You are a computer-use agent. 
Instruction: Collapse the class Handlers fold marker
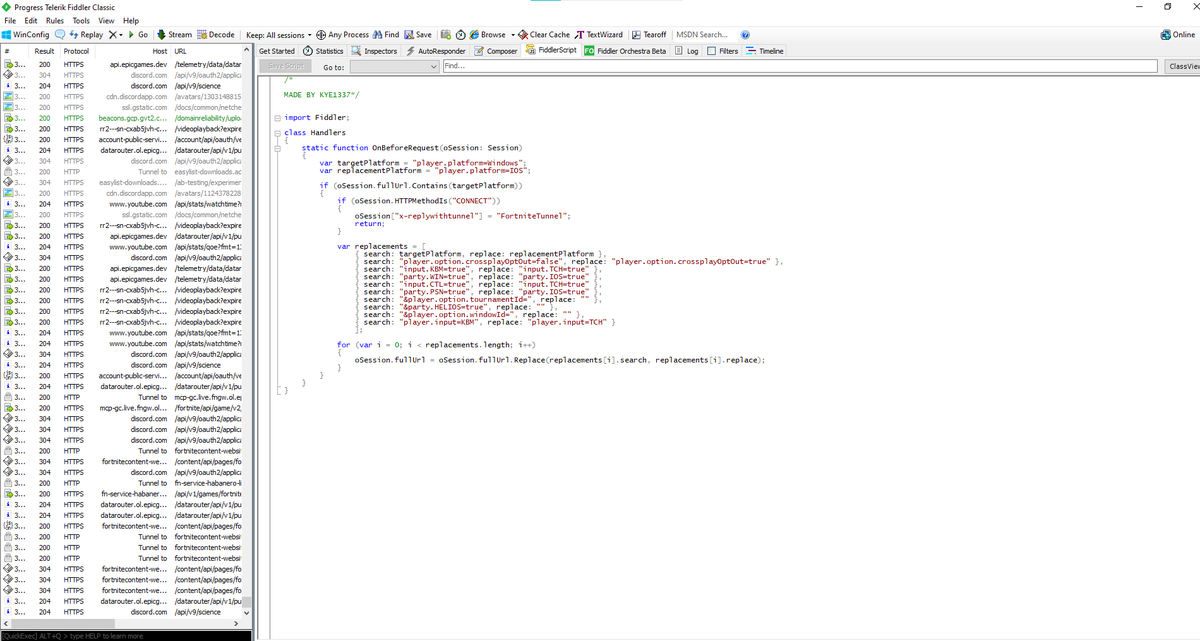(277, 132)
